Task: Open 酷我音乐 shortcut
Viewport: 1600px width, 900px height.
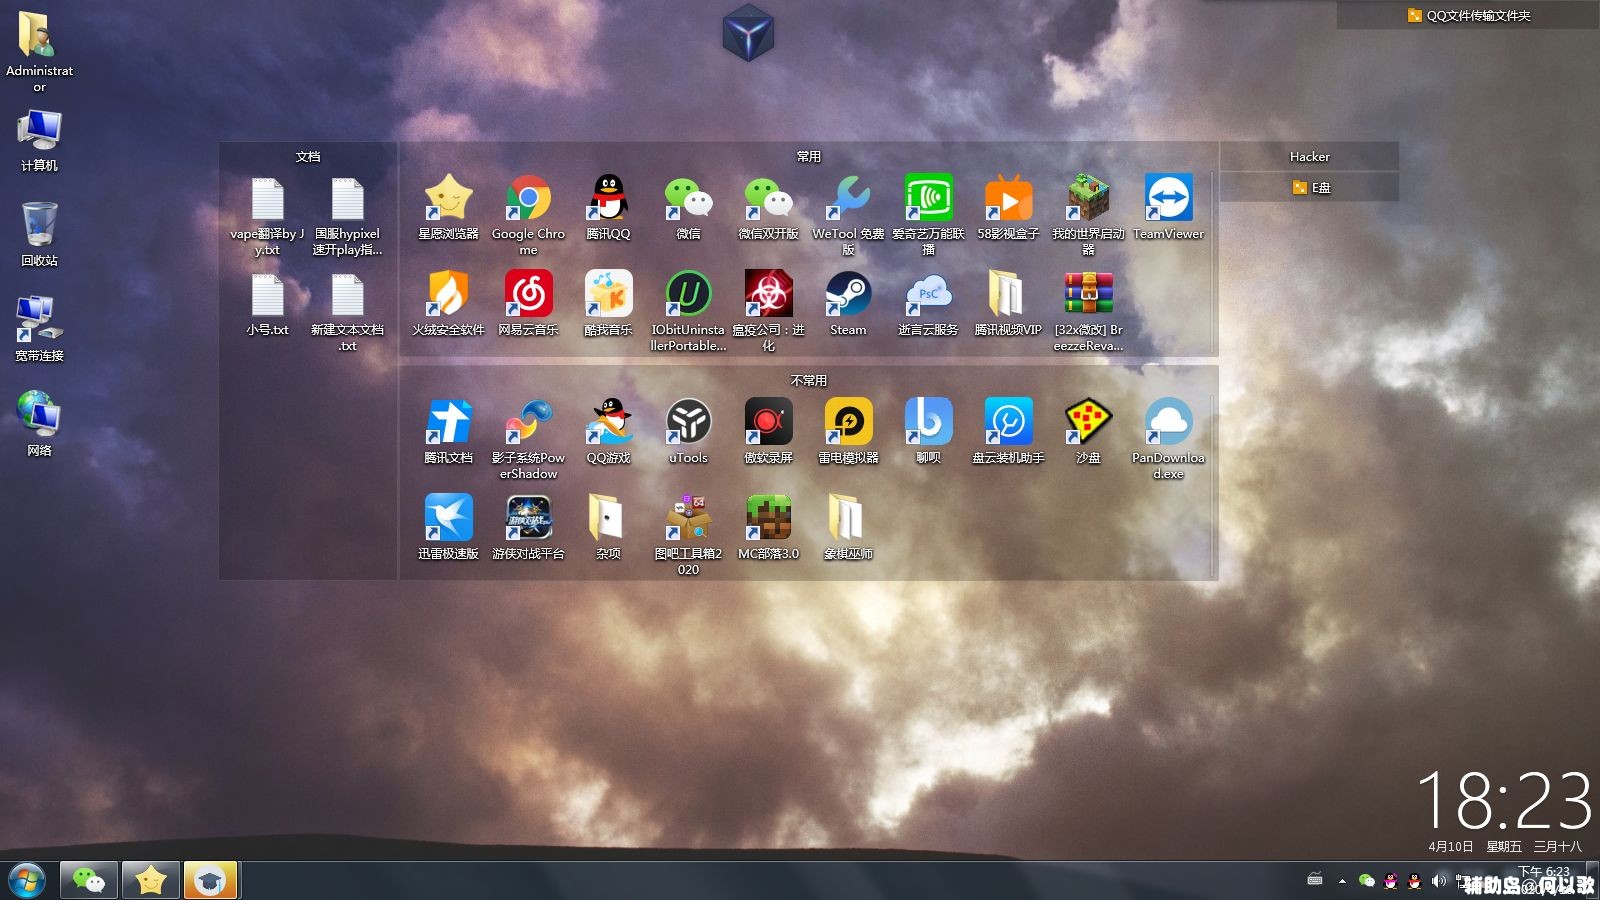Action: tap(608, 304)
